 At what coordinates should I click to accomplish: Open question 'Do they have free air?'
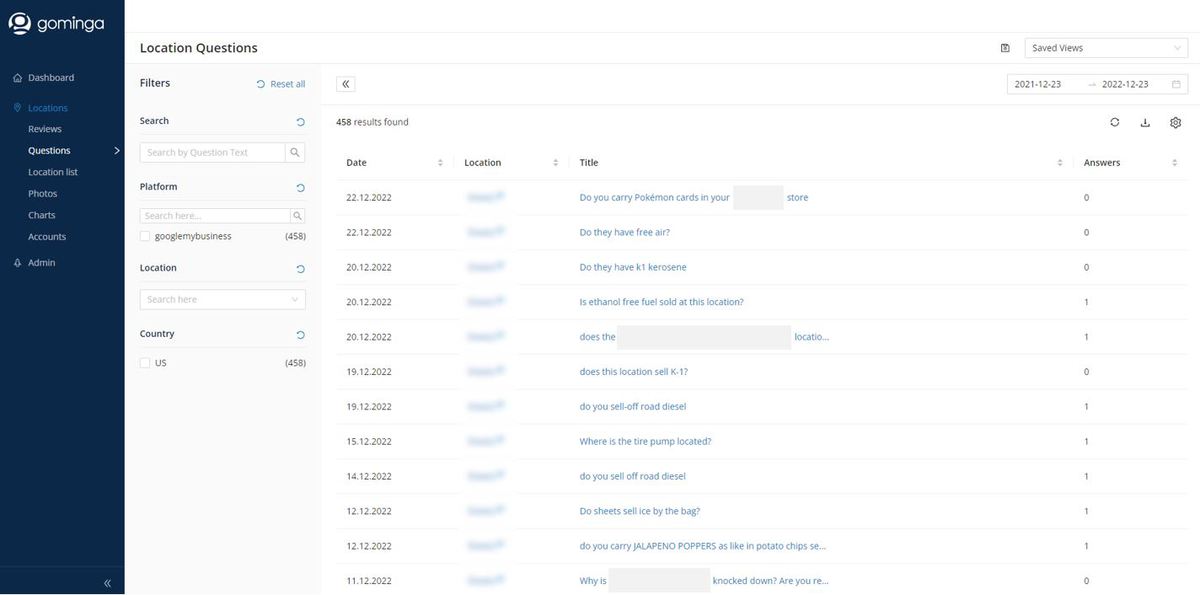point(624,232)
